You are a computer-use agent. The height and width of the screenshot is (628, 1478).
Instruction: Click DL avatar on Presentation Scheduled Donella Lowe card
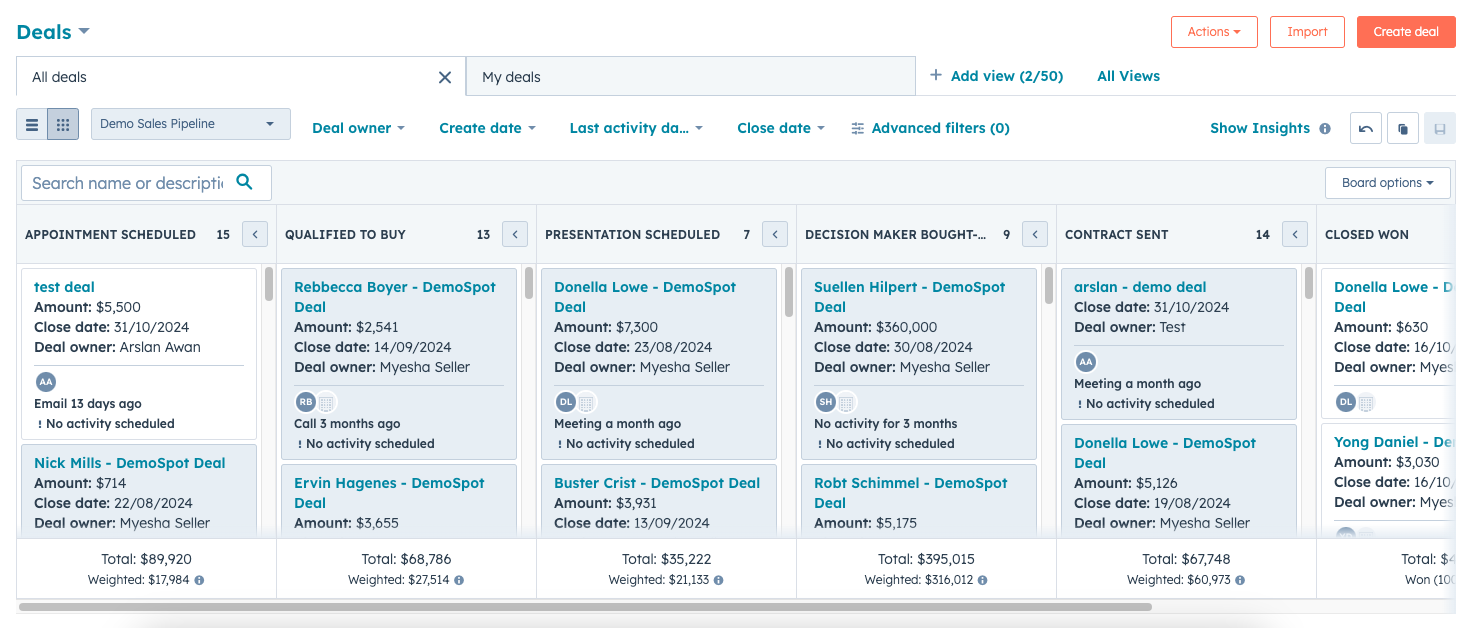coord(566,402)
